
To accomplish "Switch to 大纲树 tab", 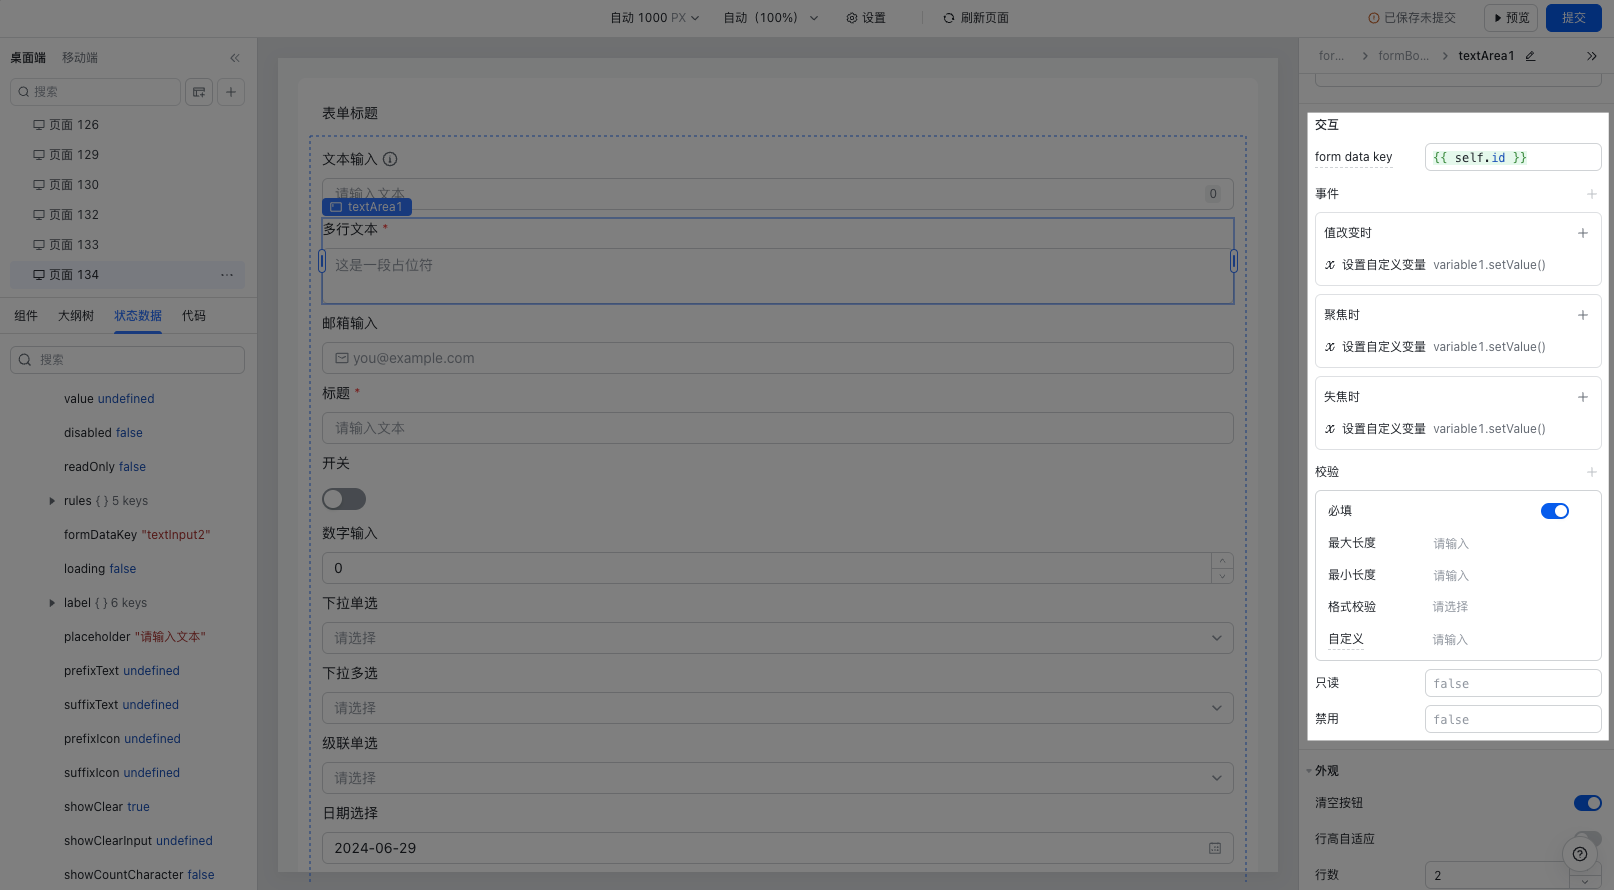I will click(x=76, y=316).
